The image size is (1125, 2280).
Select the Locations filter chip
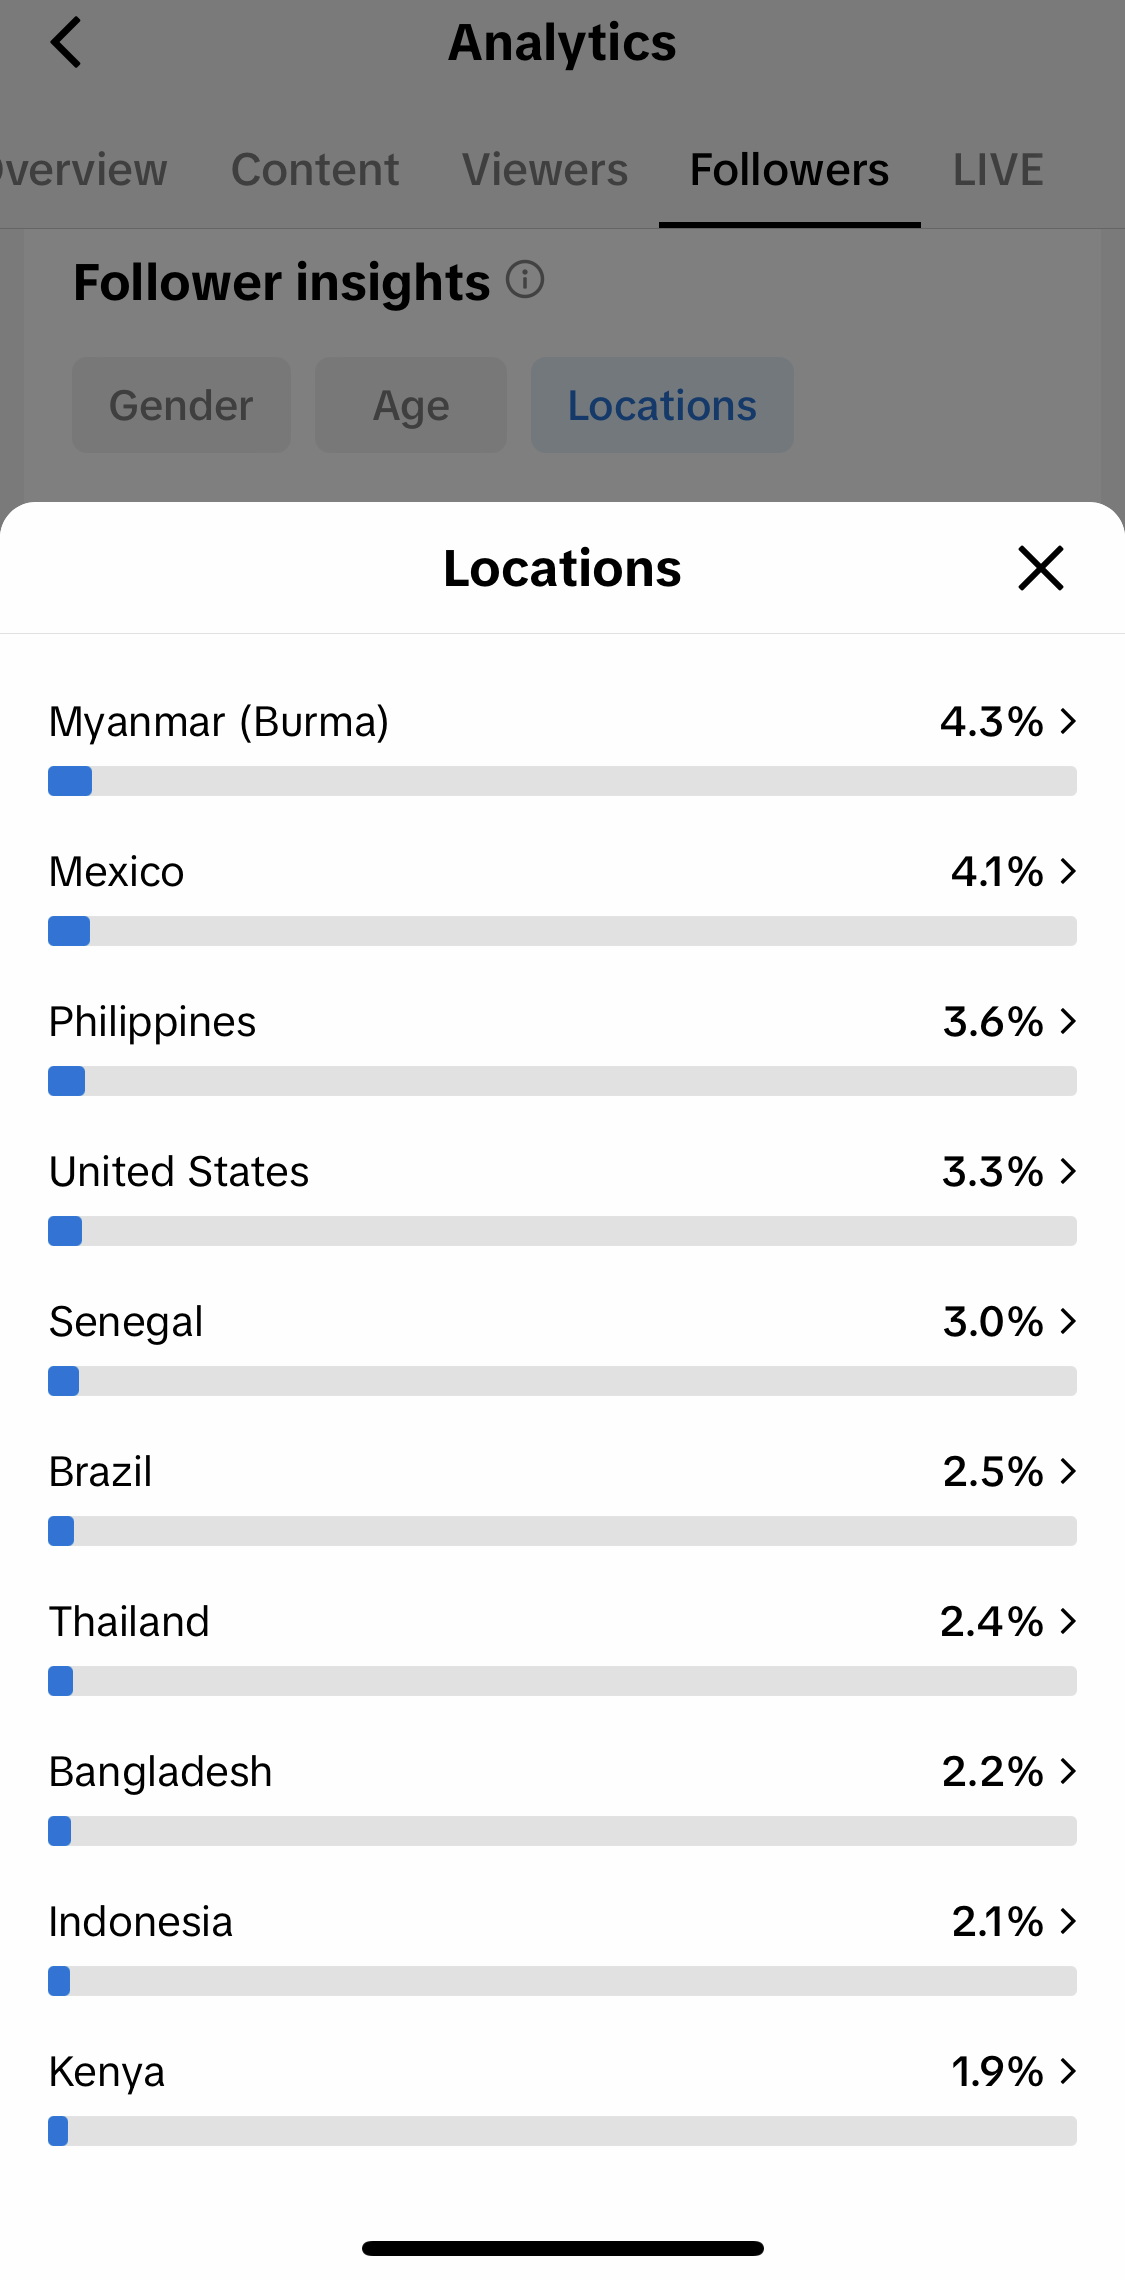click(662, 405)
